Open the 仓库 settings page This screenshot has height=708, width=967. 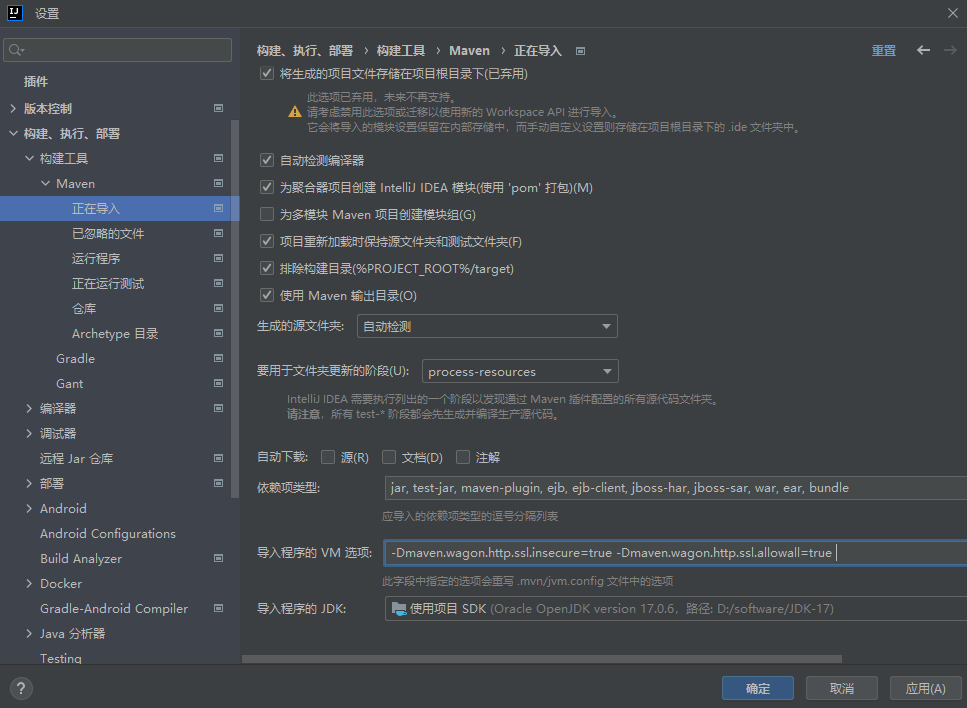pos(84,308)
